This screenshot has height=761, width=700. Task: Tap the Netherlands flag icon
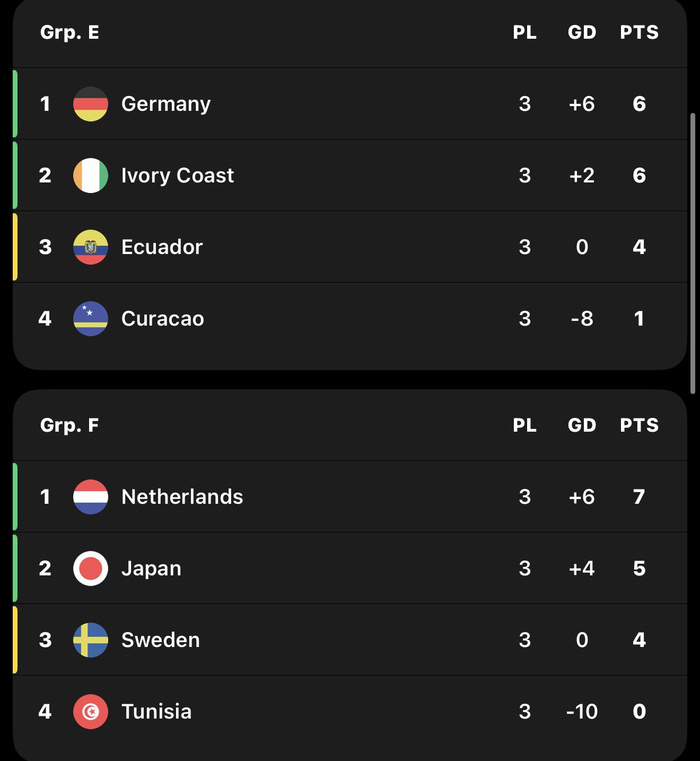90,496
